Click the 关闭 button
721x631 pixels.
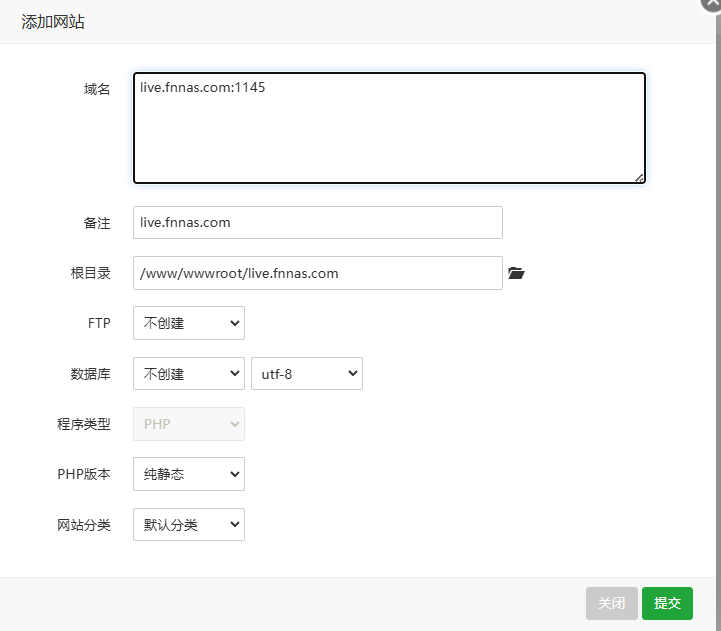click(612, 603)
